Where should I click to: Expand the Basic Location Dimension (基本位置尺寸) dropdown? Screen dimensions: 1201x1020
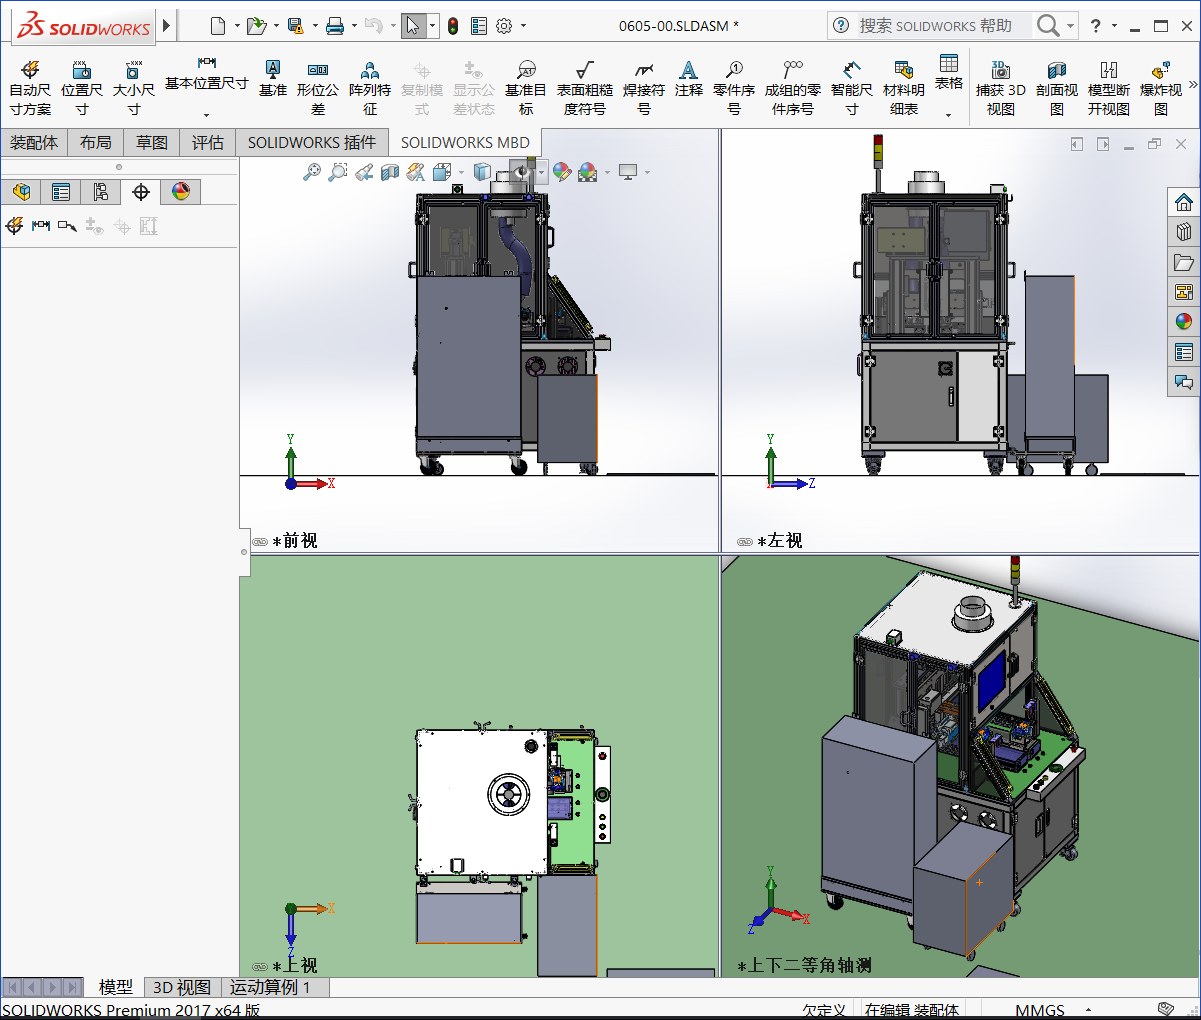pyautogui.click(x=206, y=115)
